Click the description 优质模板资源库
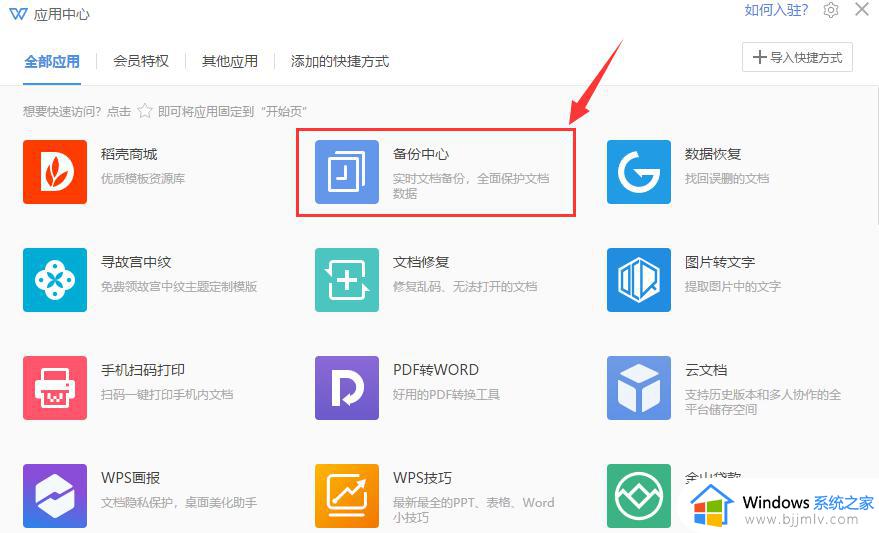This screenshot has width=879, height=533. [x=143, y=179]
